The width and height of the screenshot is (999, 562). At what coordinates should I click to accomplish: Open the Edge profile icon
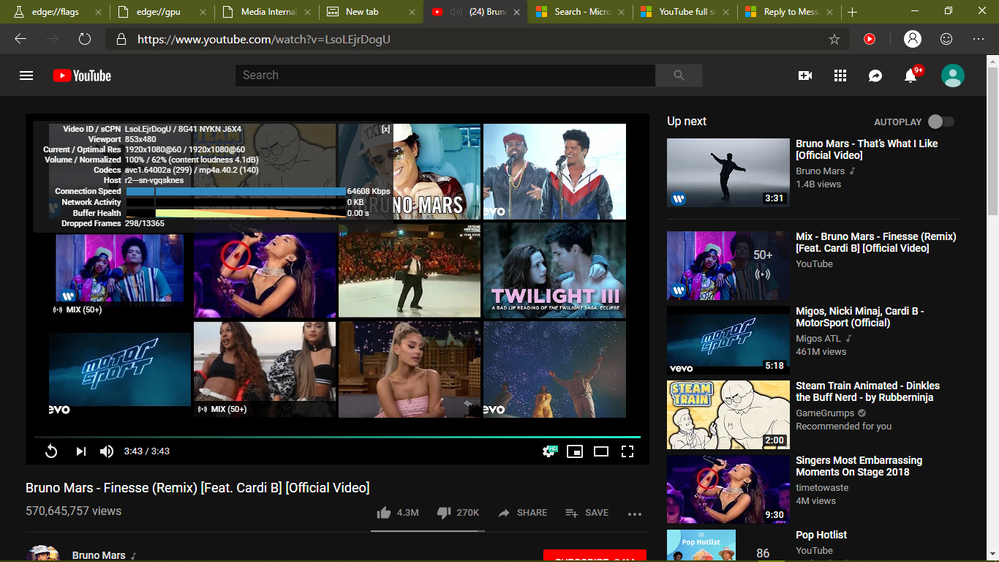912,39
